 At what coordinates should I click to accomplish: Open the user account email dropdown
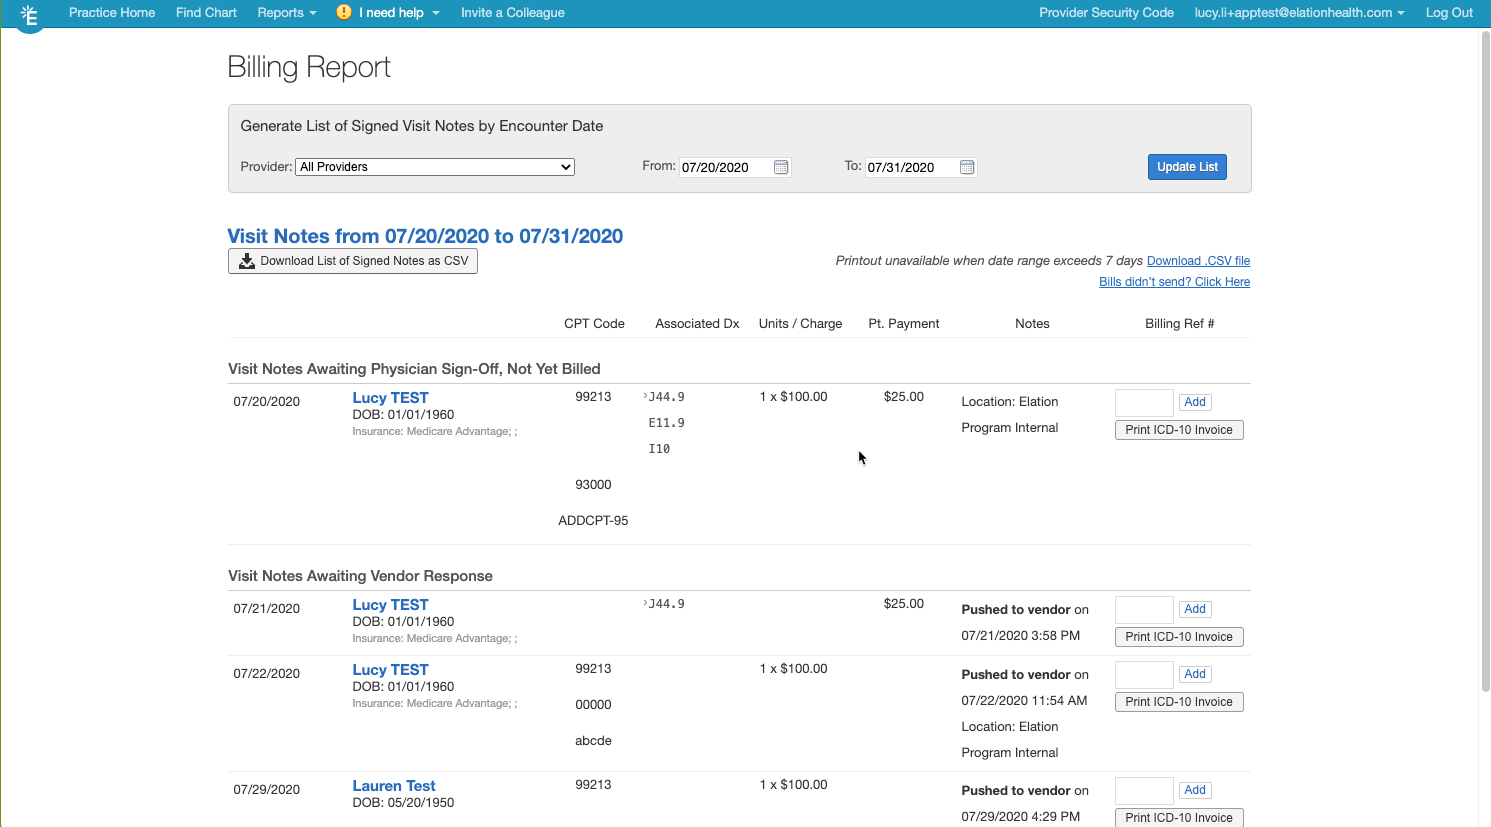click(1299, 13)
